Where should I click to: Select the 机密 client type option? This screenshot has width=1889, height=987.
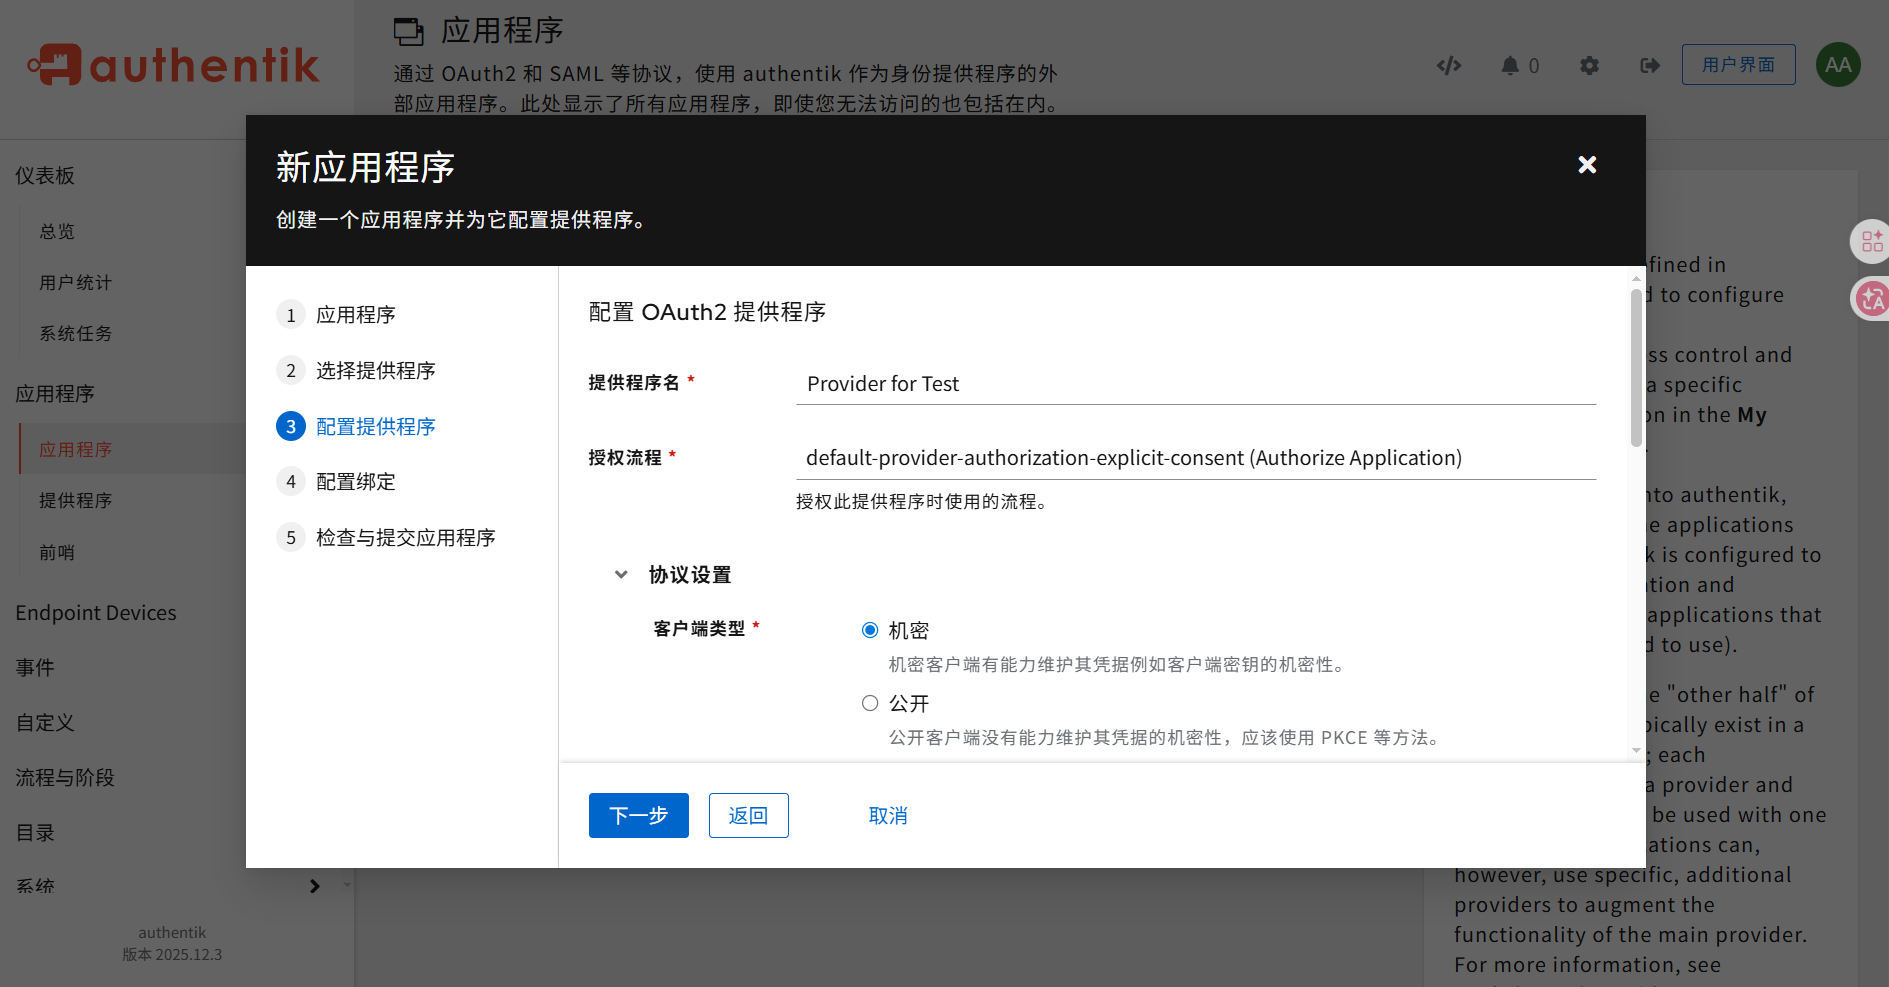870,629
